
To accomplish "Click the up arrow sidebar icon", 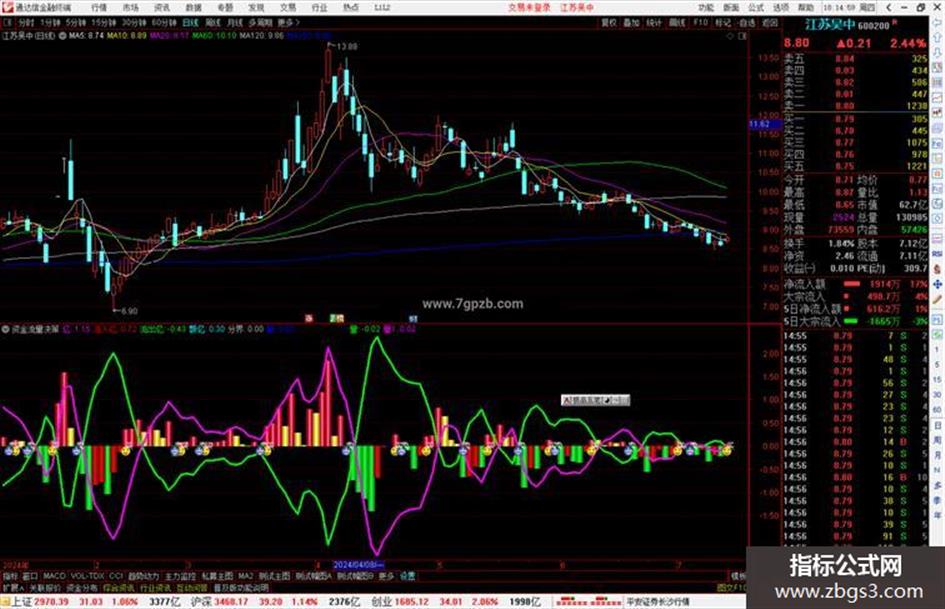I will (937, 38).
